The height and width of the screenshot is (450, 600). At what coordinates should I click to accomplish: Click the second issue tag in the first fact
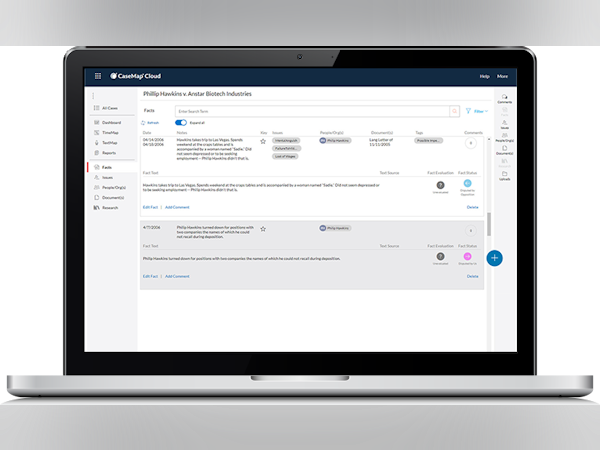tap(287, 148)
